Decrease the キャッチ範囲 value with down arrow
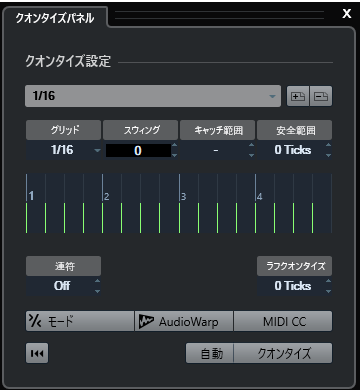Viewport: 361px width, 390px height. 251,155
